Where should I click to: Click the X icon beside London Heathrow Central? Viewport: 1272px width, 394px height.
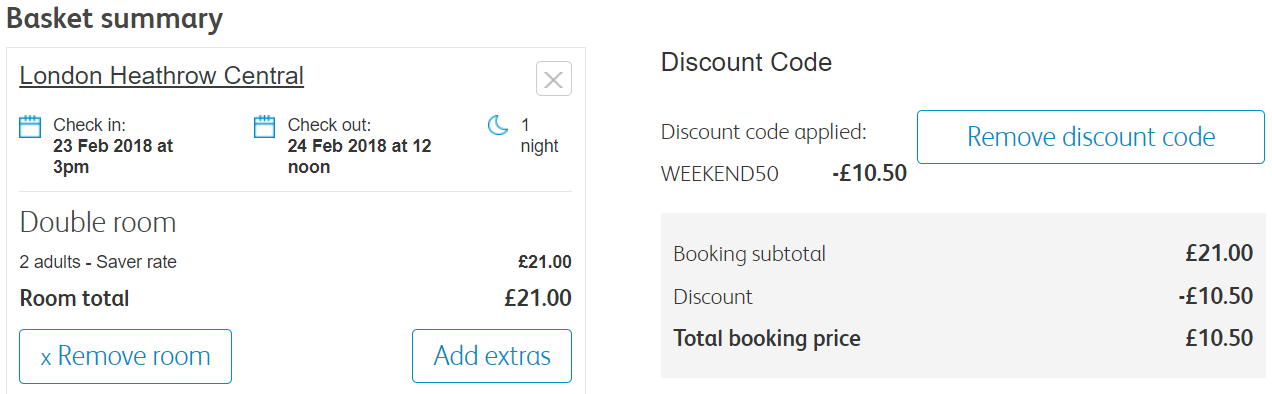[x=554, y=78]
